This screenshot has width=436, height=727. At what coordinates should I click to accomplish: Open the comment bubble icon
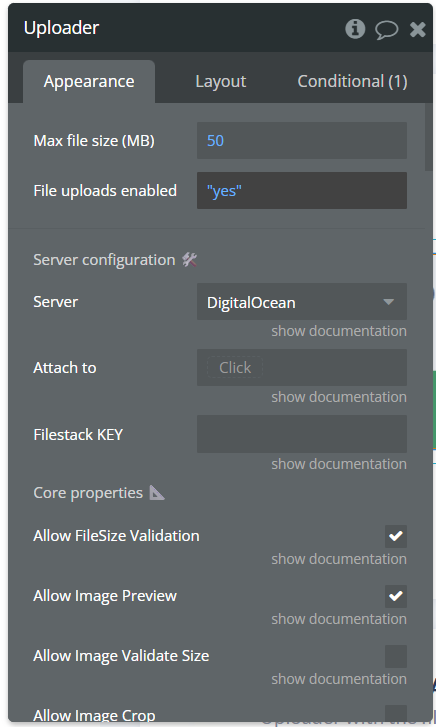386,29
